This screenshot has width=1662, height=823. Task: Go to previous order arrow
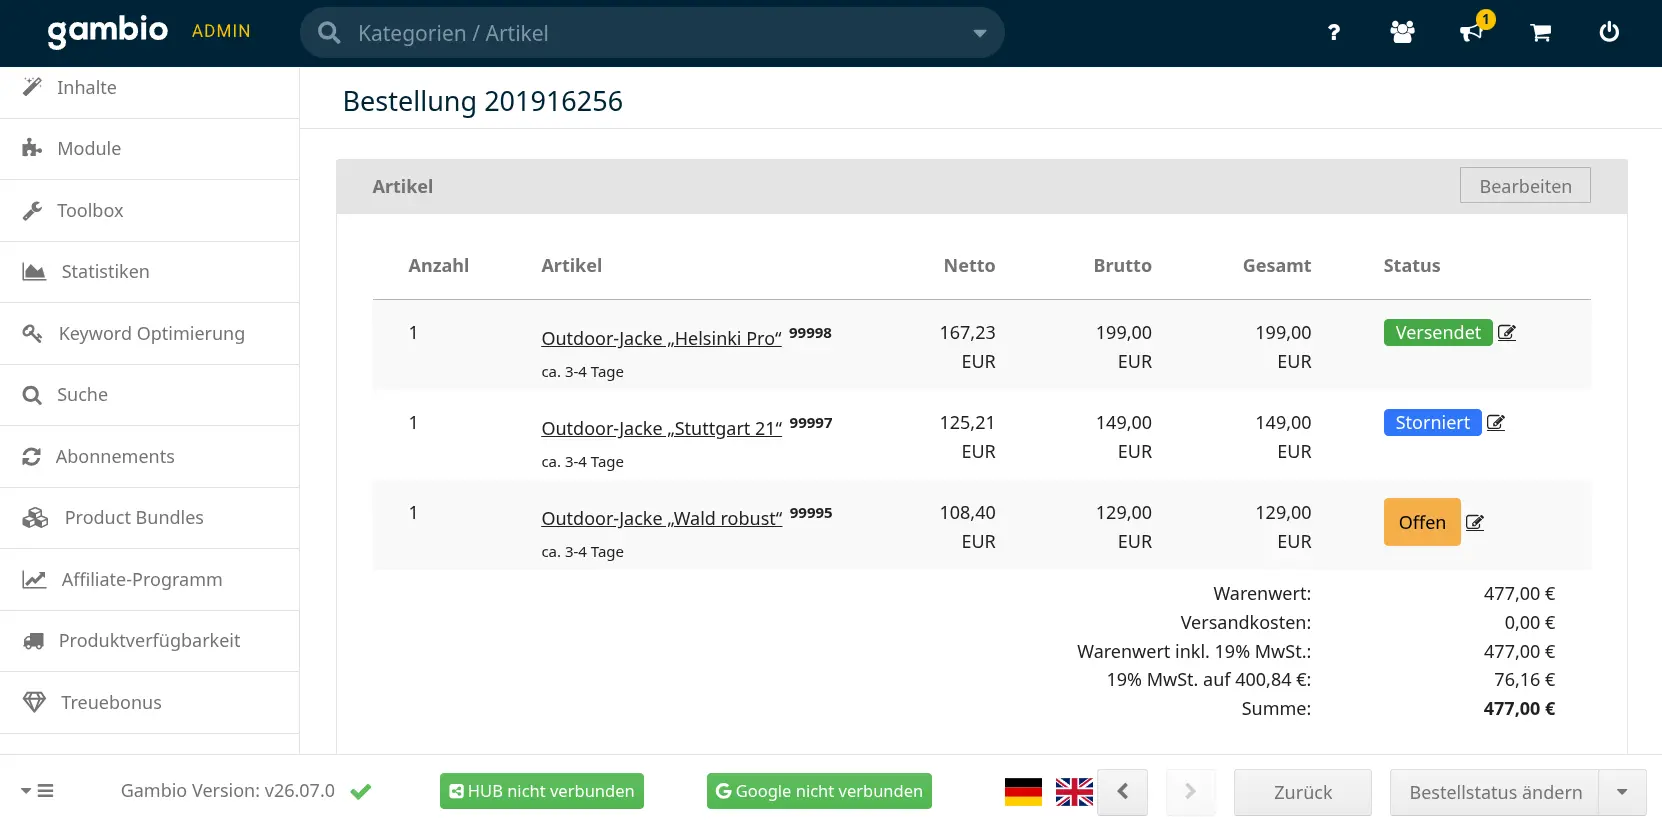click(1122, 792)
